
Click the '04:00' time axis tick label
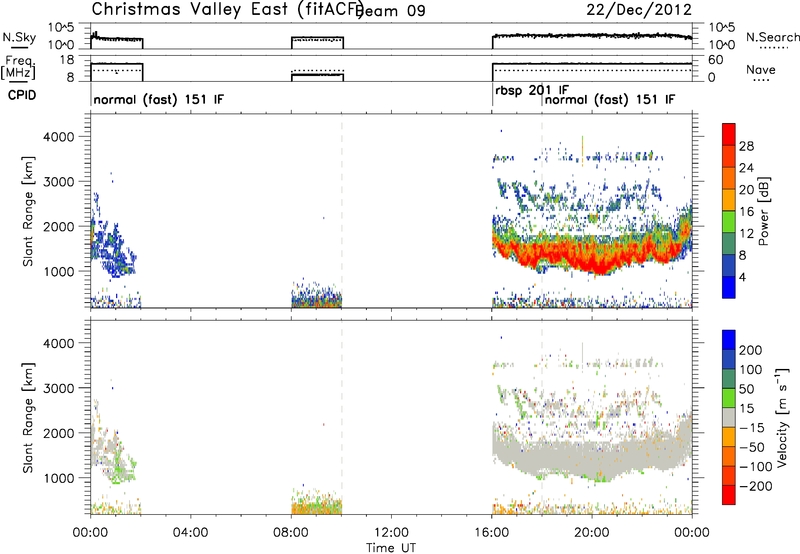click(x=190, y=533)
